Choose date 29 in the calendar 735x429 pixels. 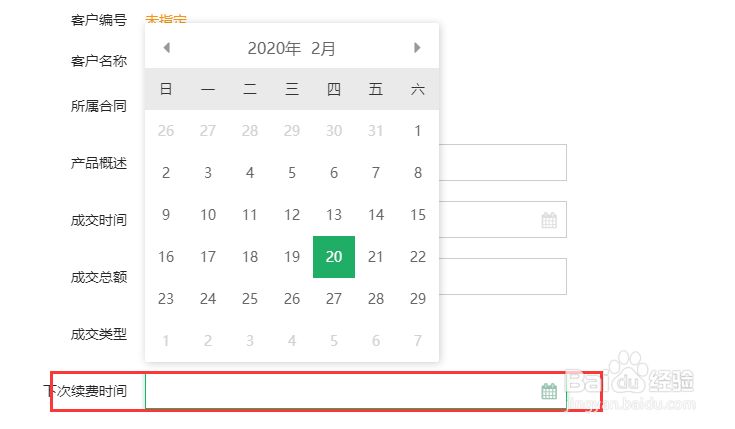click(418, 299)
